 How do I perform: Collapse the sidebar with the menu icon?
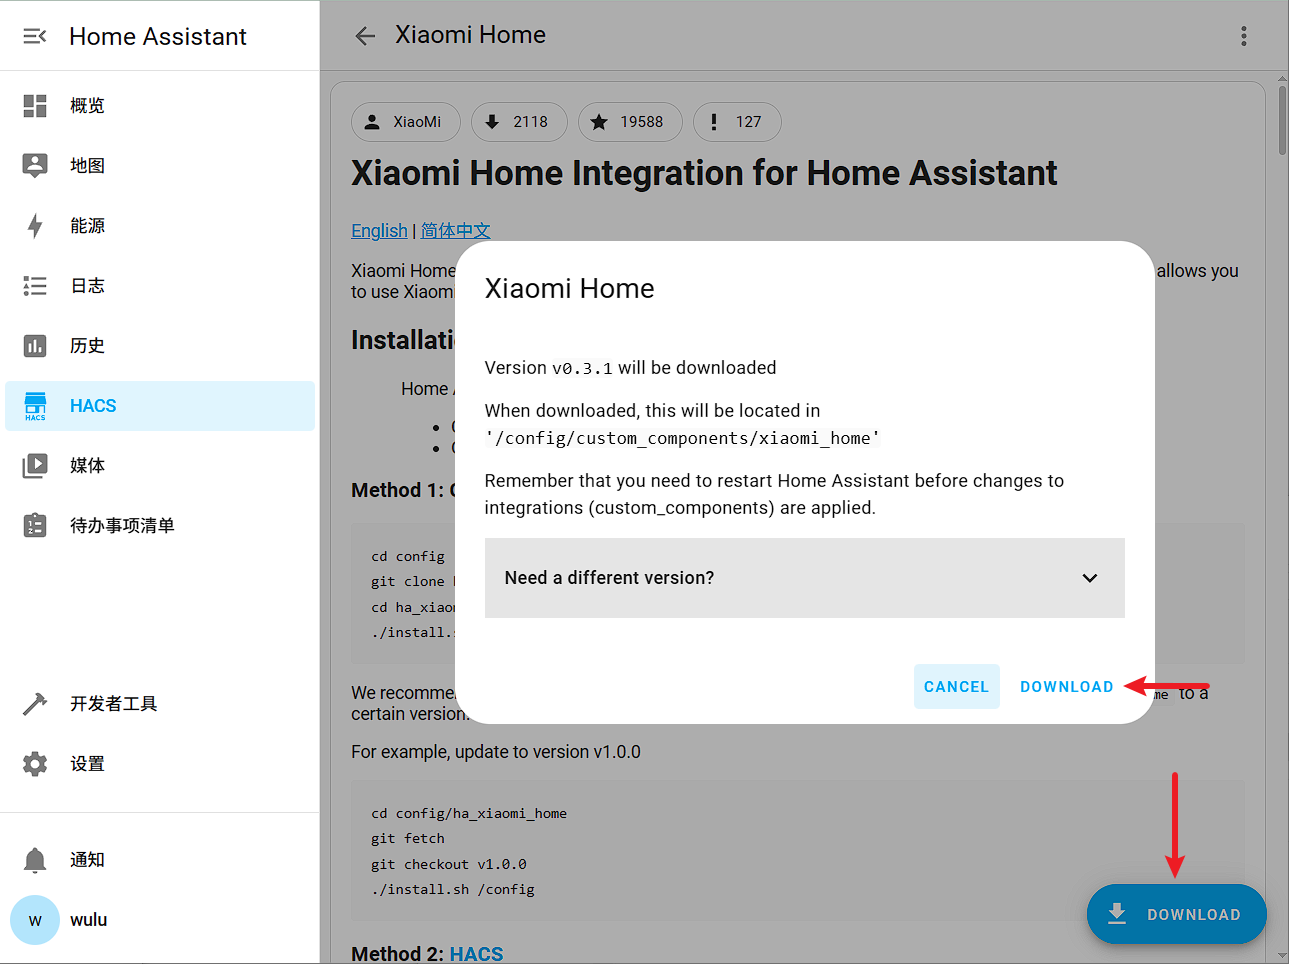[x=35, y=36]
